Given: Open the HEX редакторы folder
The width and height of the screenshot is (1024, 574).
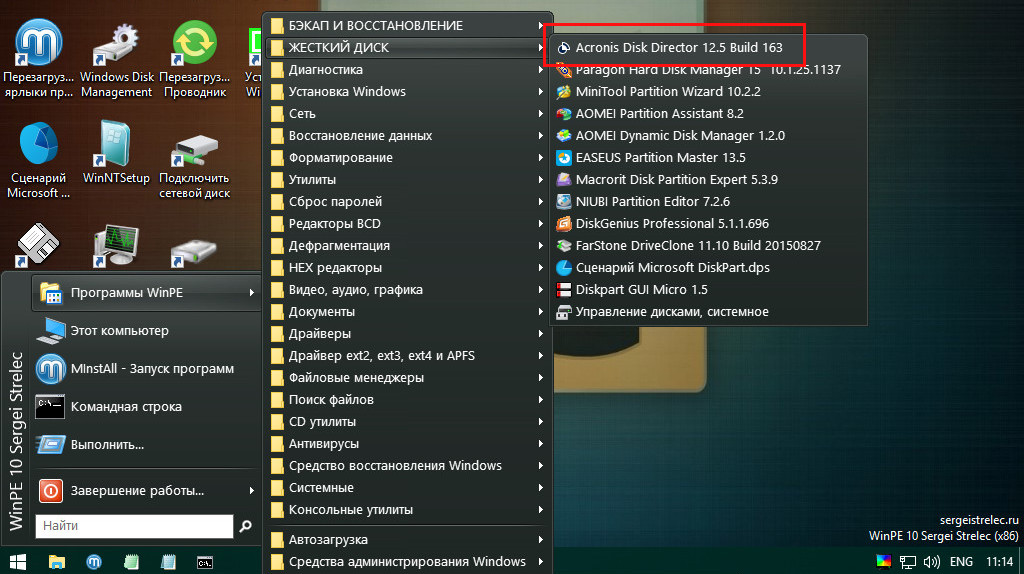Looking at the screenshot, I should point(408,268).
